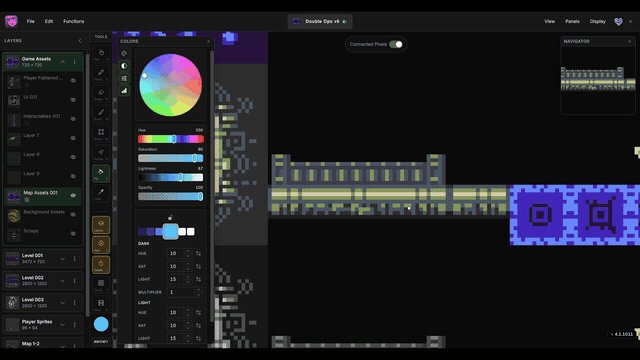
Task: Click the Double Ops v6 project title
Action: (x=322, y=21)
